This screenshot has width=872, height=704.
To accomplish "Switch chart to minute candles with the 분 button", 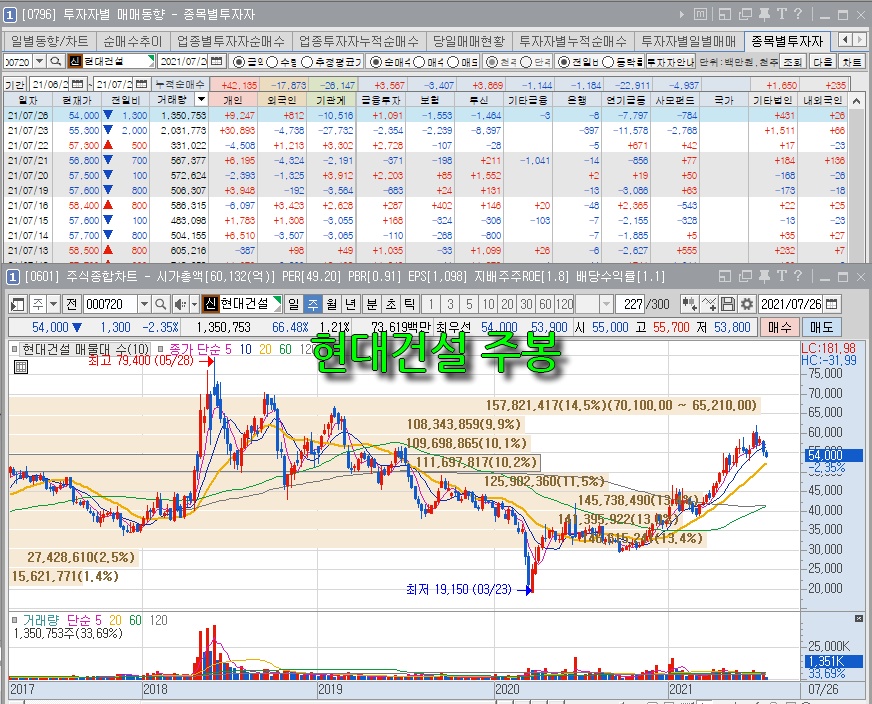I will [371, 304].
